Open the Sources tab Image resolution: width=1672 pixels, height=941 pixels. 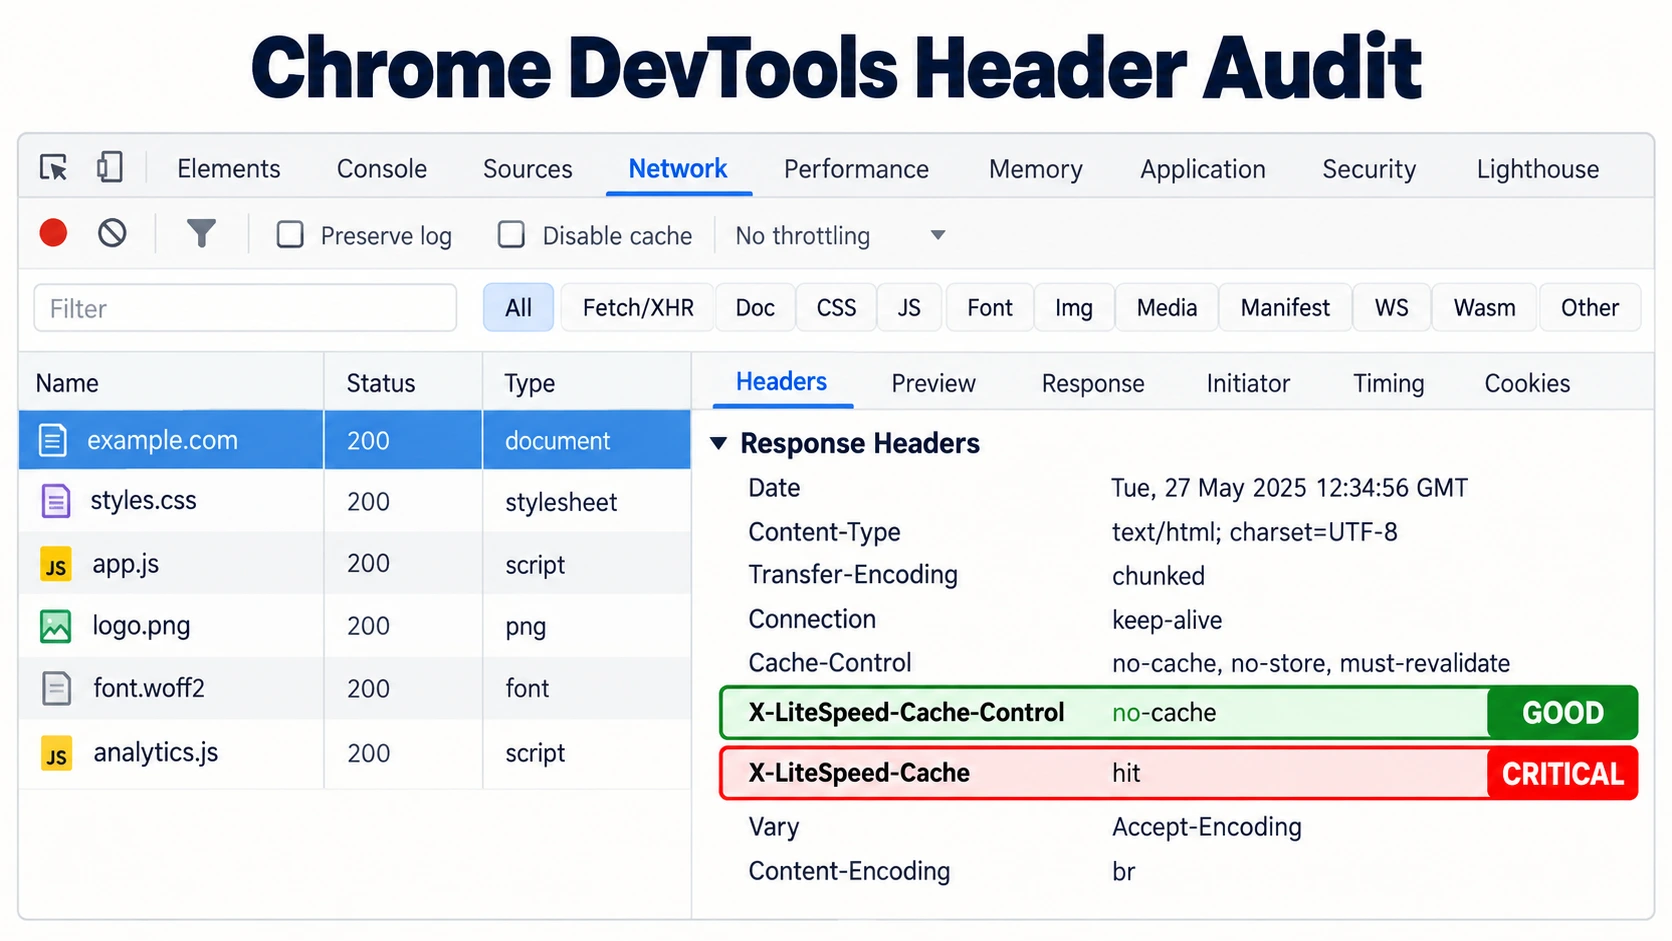(528, 169)
